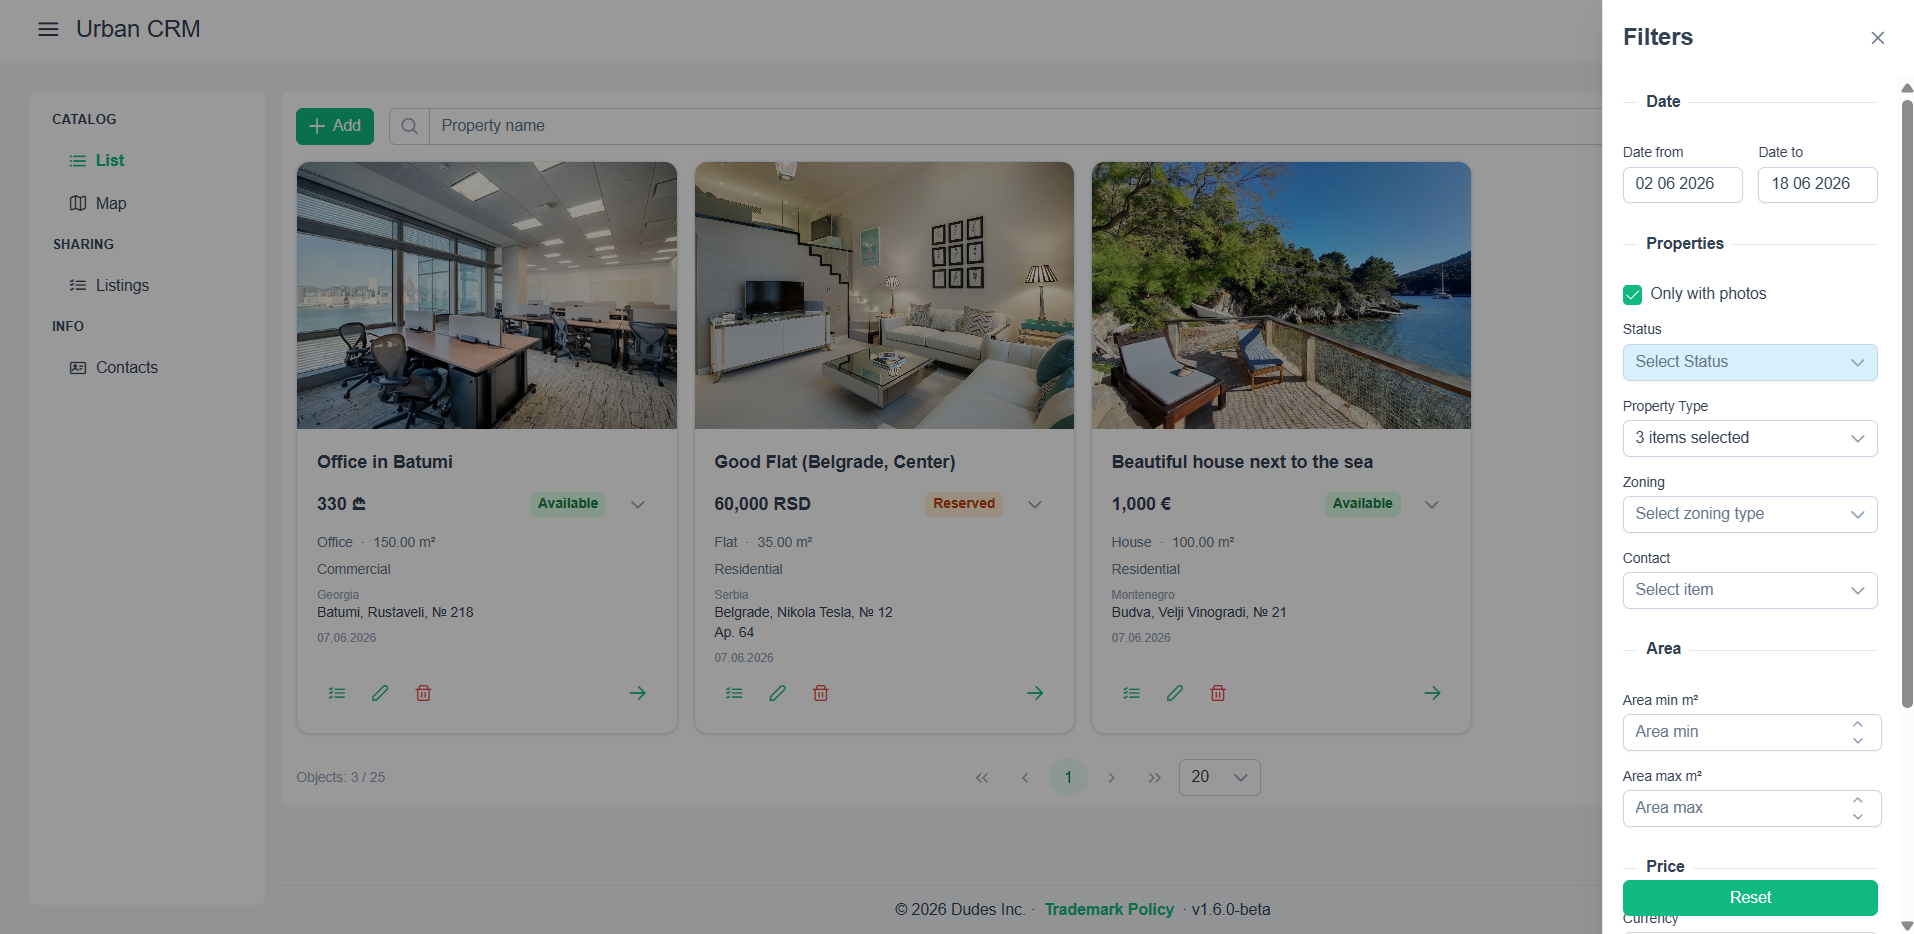The image size is (1914, 934).
Task: Uncheck Only with photos checkbox
Action: pyautogui.click(x=1632, y=294)
